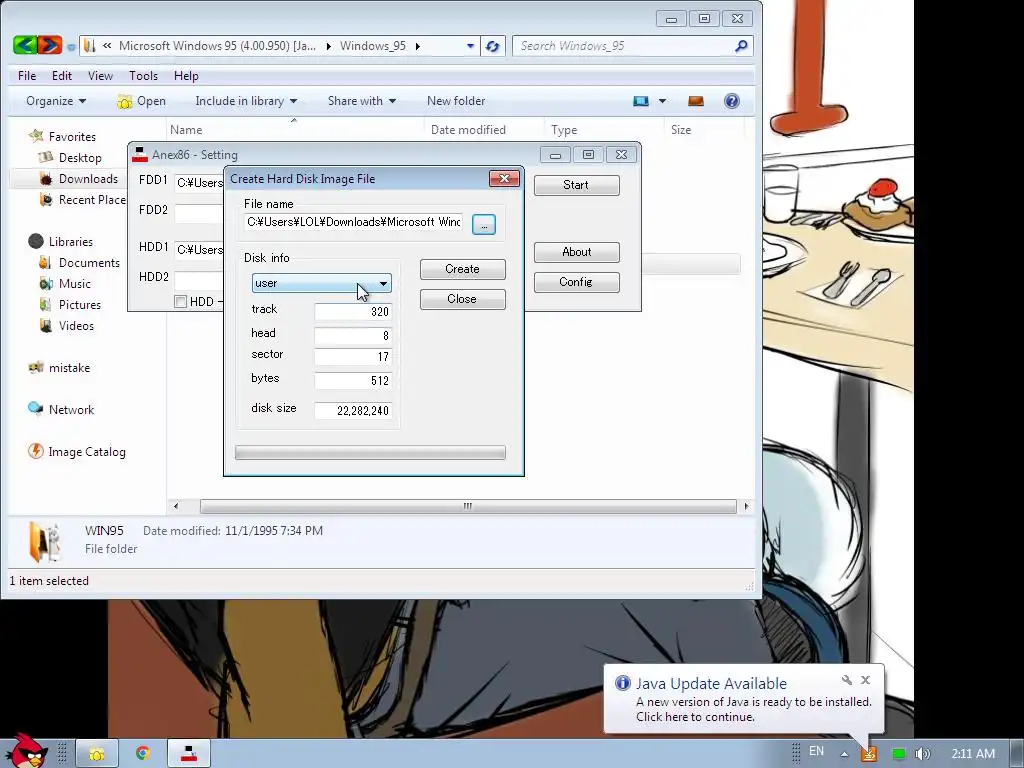Close the Java Update notification
Viewport: 1024px width, 768px height.
pos(865,680)
